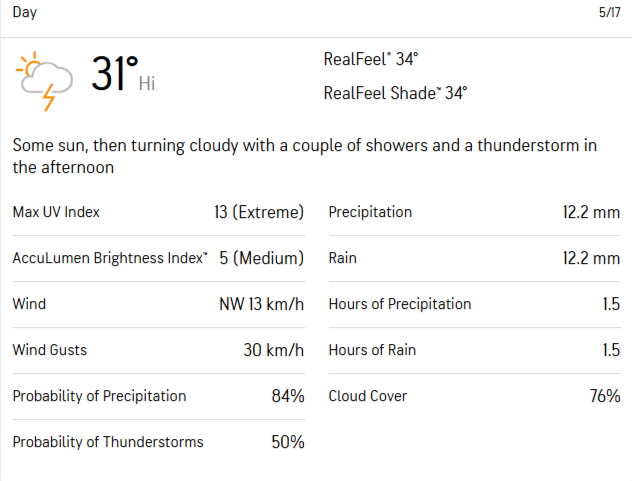Click the forecast description sentence
This screenshot has width=632, height=481.
(305, 157)
